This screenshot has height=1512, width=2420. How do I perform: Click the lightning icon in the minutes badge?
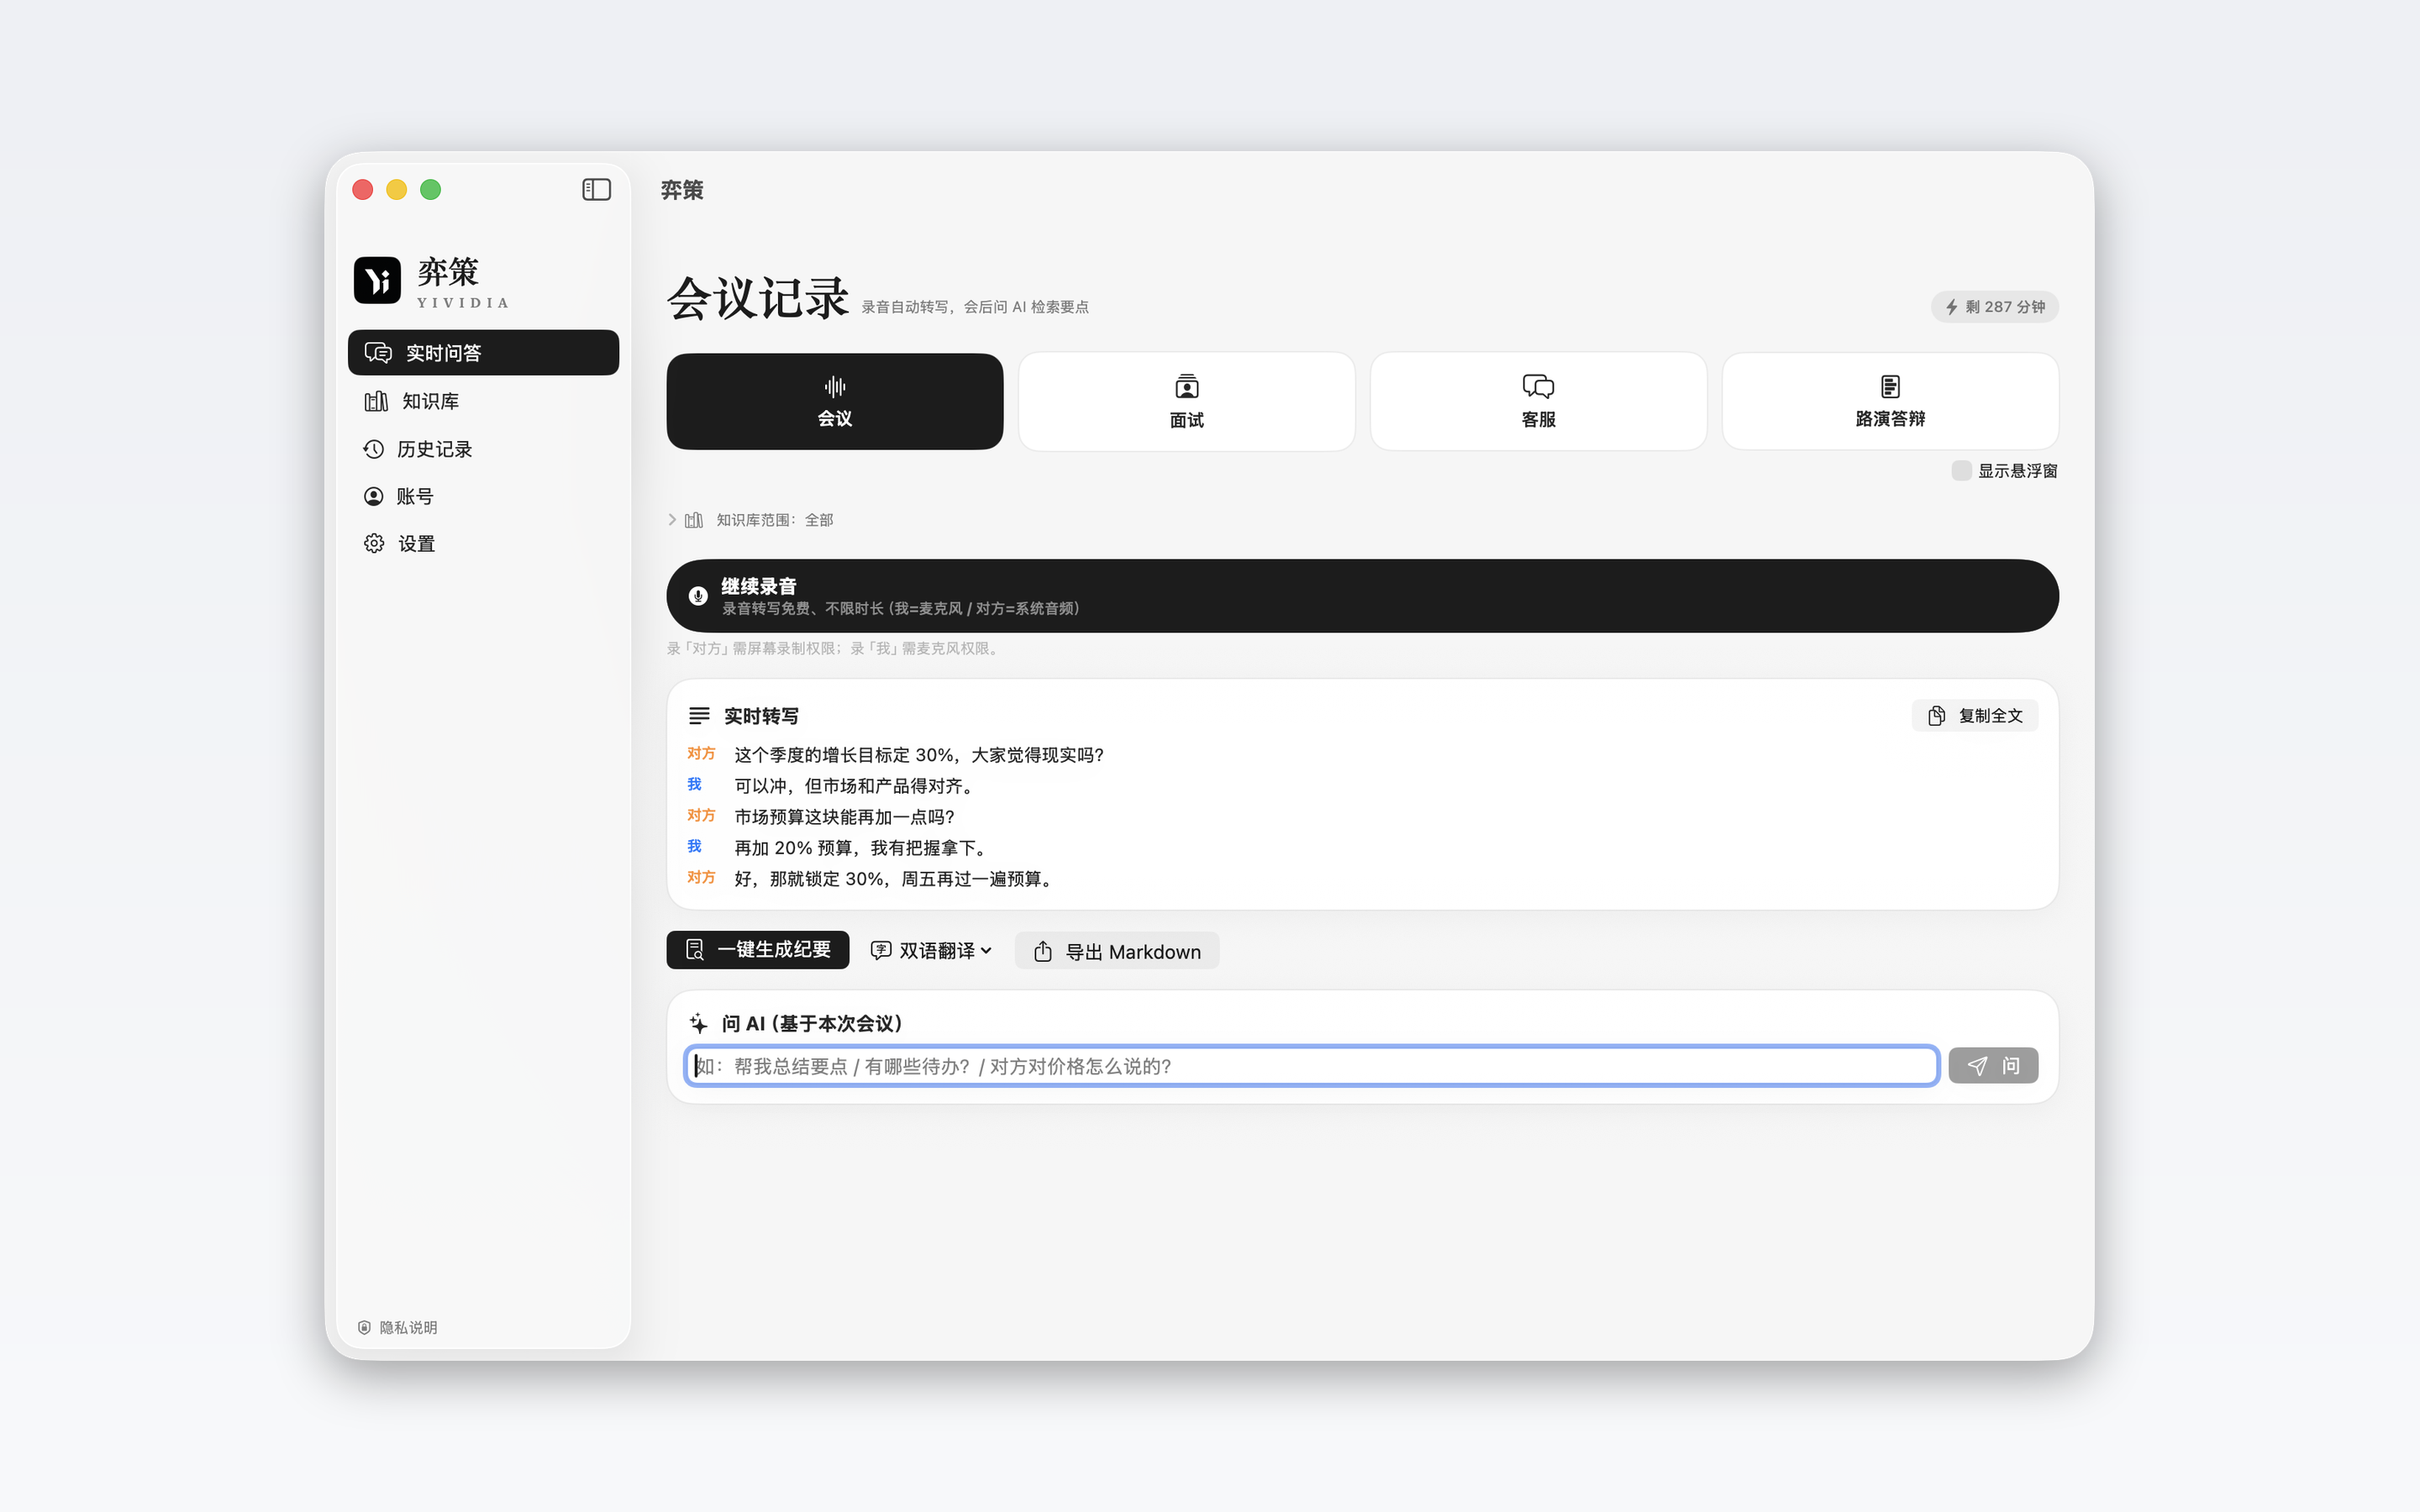point(1951,307)
